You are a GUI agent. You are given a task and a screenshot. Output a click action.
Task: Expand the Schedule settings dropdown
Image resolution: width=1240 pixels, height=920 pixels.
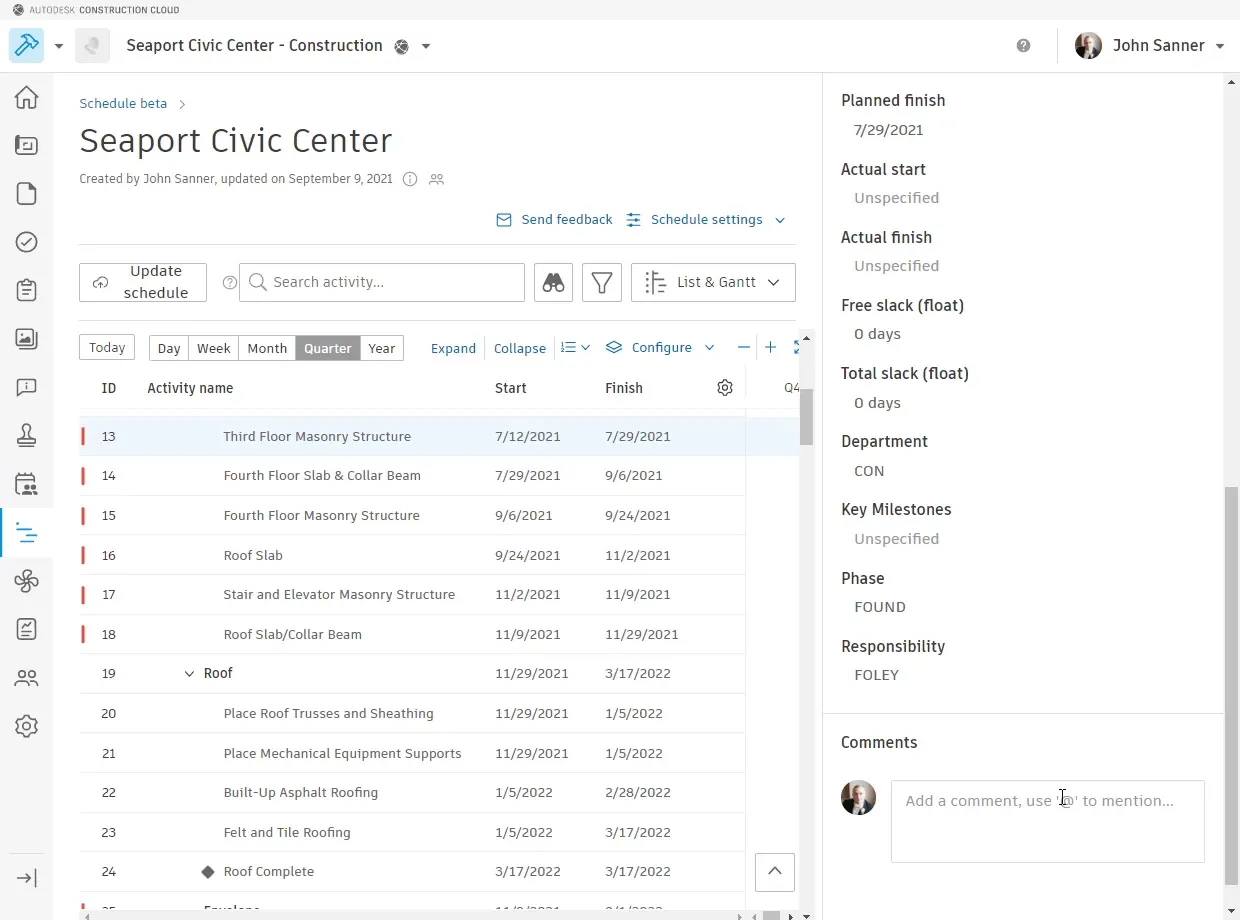tap(706, 220)
